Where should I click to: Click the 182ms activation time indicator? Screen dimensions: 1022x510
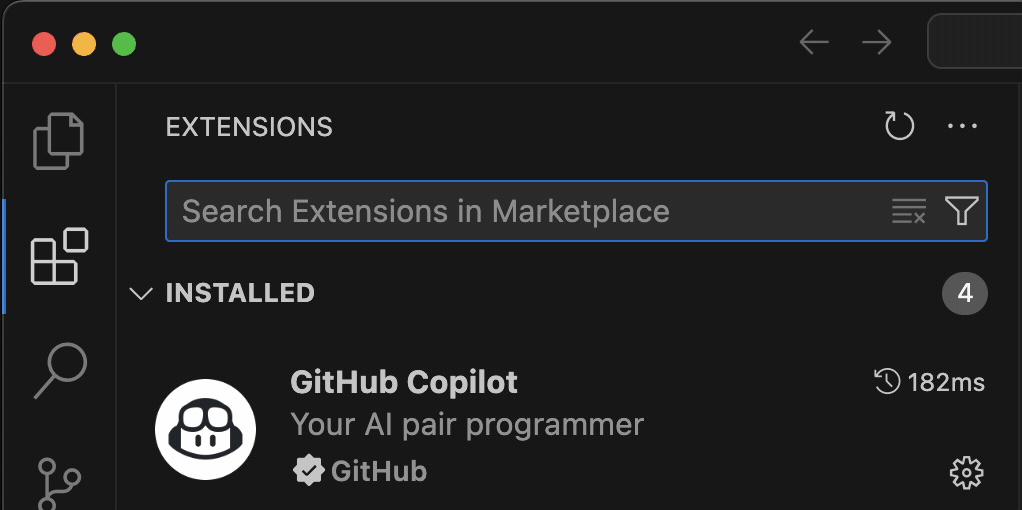point(929,382)
